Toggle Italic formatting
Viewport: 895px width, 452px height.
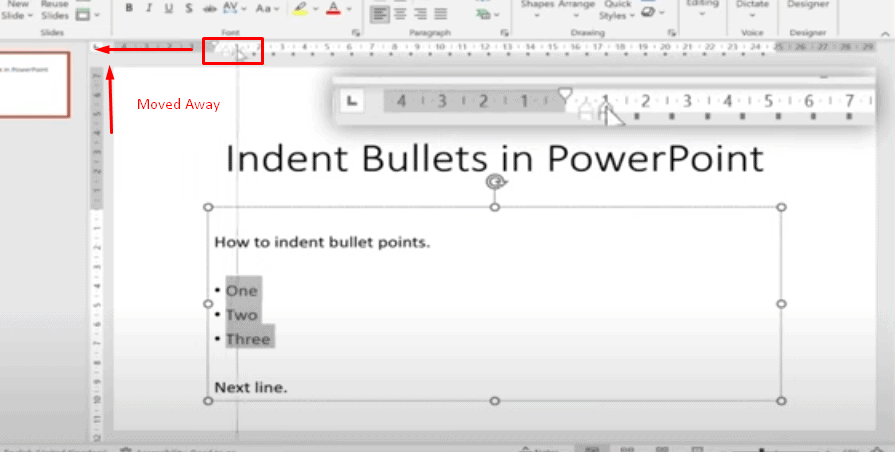pyautogui.click(x=149, y=8)
